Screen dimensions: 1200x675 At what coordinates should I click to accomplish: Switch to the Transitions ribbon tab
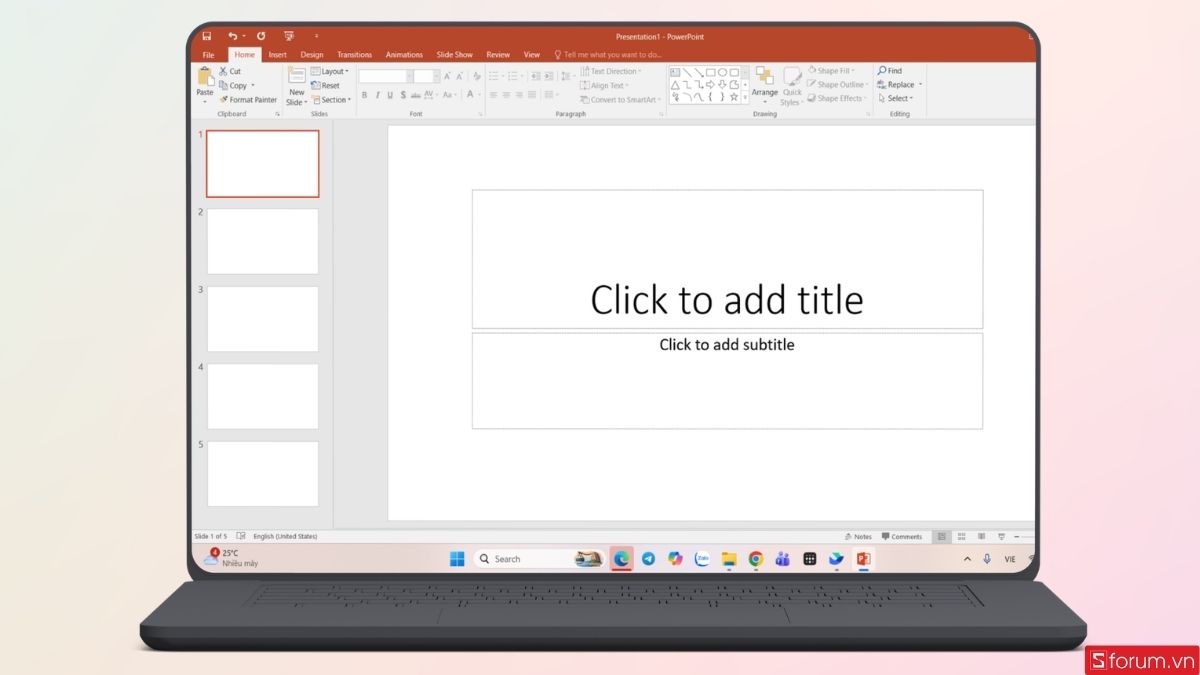[x=355, y=54]
